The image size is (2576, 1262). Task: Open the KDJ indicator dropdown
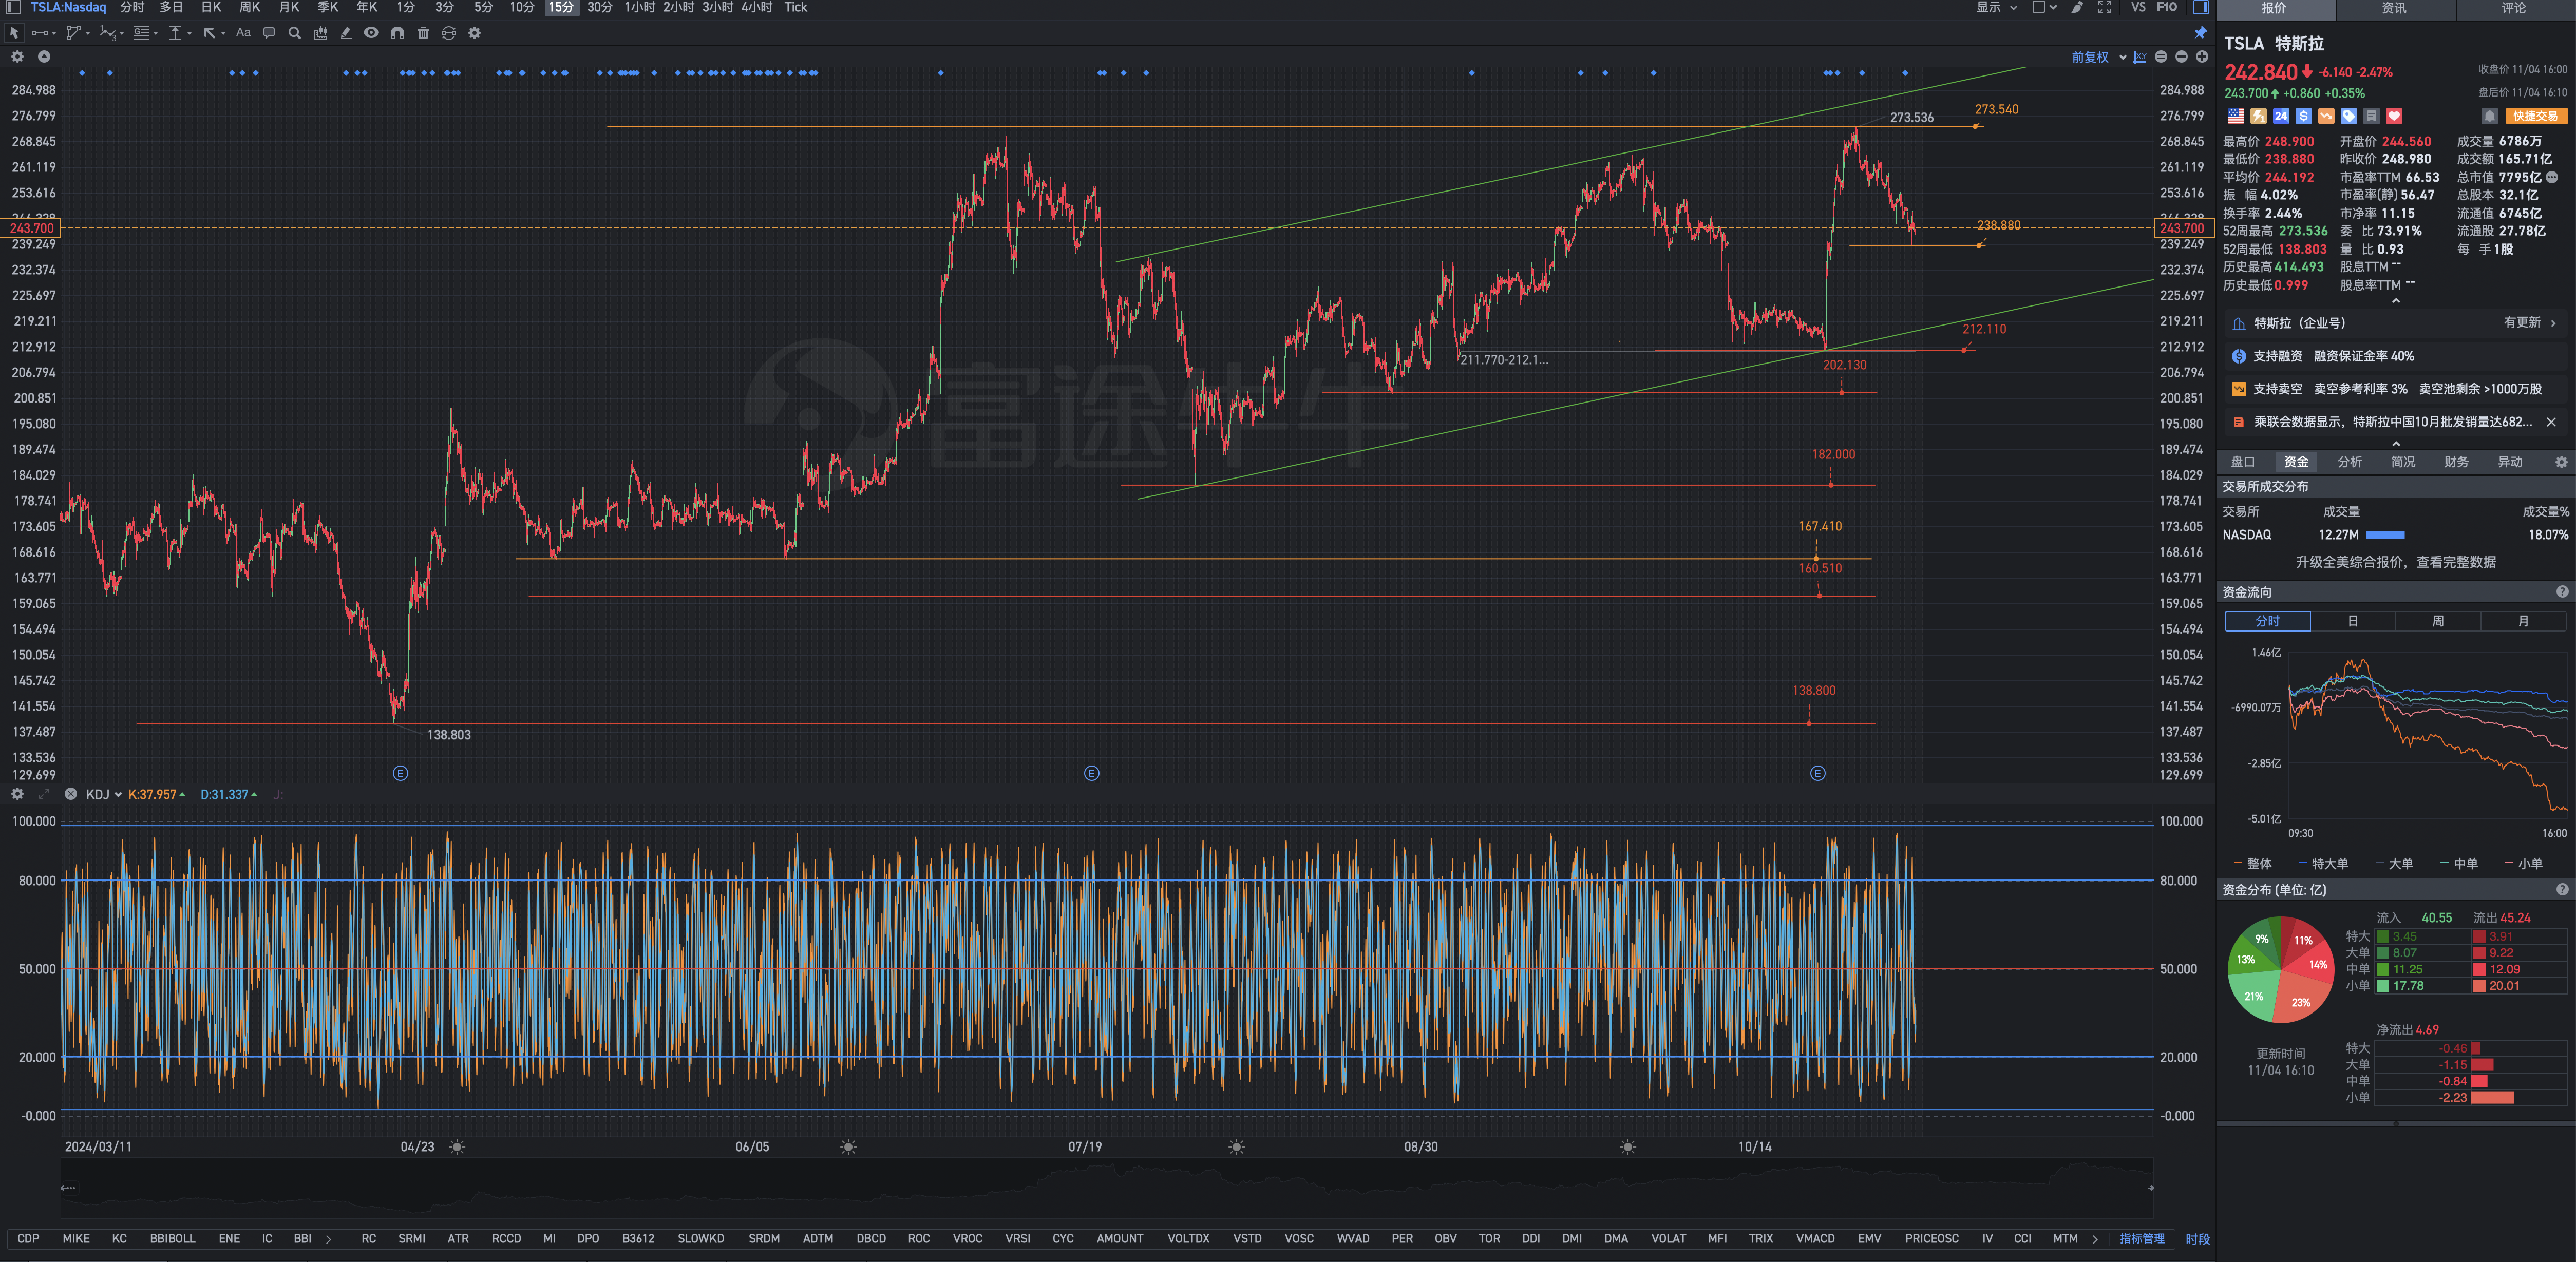point(103,794)
